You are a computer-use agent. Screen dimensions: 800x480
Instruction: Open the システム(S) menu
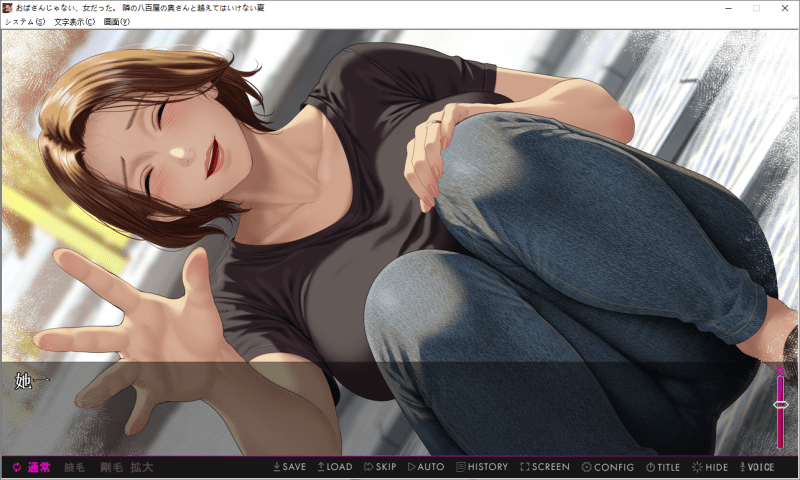pos(25,22)
